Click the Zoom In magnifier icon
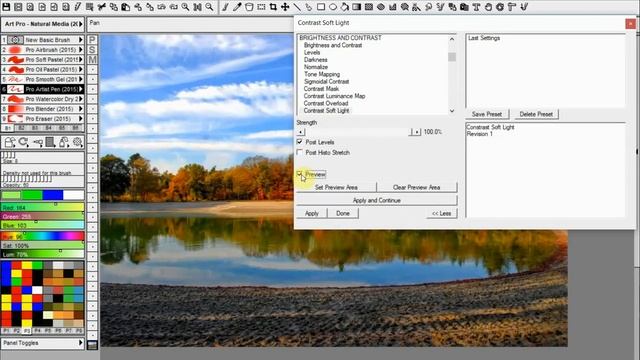This screenshot has height=360, width=640. (185, 7)
